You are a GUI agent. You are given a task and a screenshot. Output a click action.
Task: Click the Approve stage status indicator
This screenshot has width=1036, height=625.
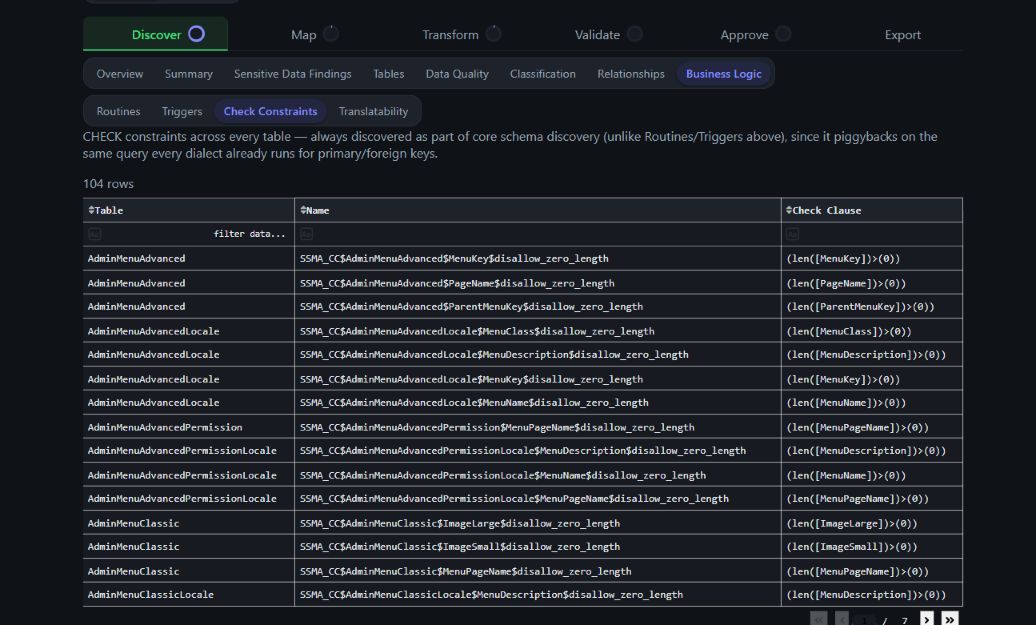click(784, 34)
